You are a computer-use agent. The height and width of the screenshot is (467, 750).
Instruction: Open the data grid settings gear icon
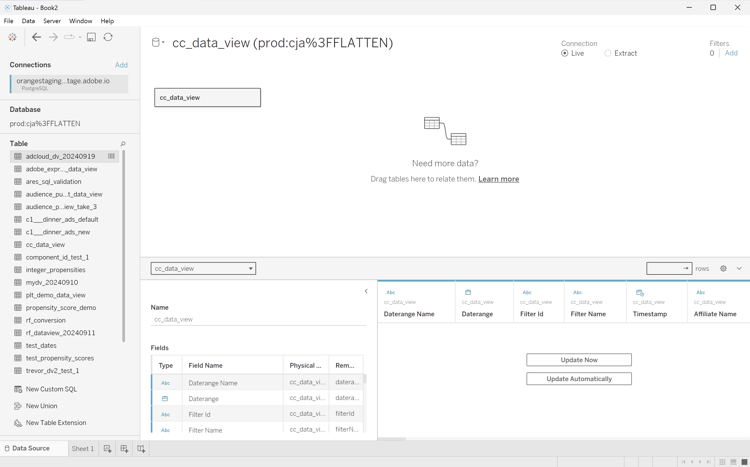723,268
